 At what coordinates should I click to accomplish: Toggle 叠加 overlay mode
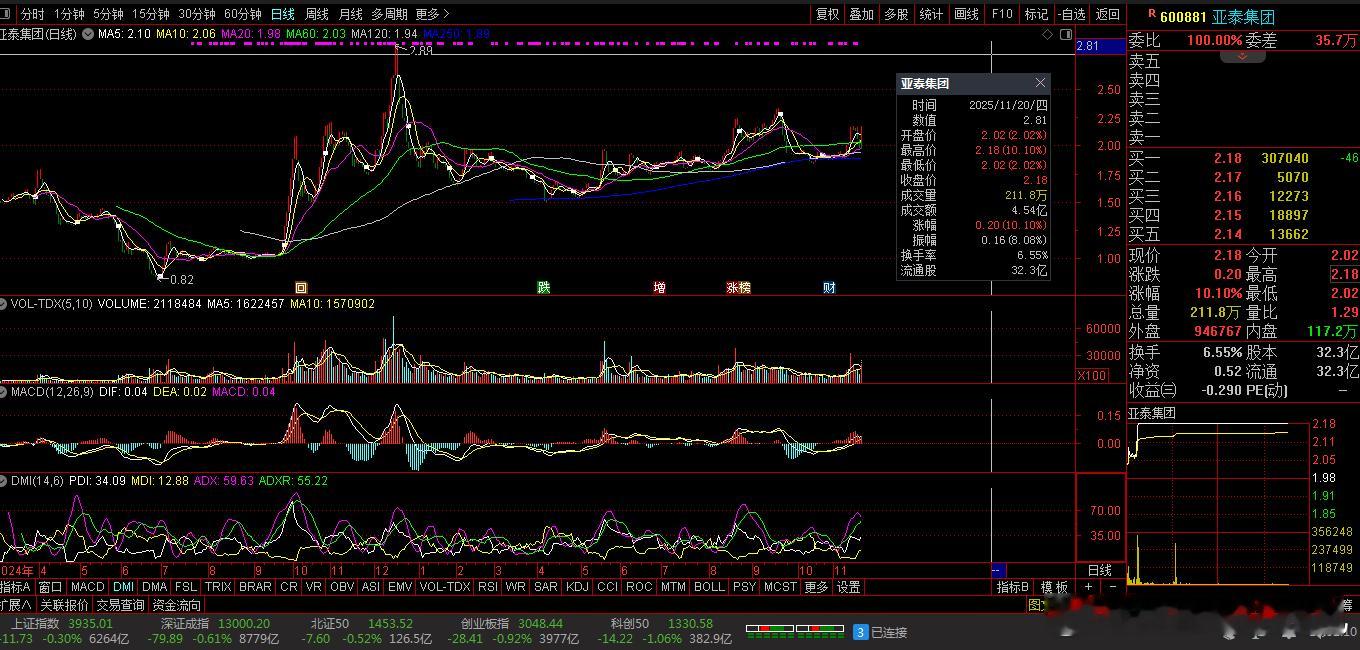click(861, 14)
